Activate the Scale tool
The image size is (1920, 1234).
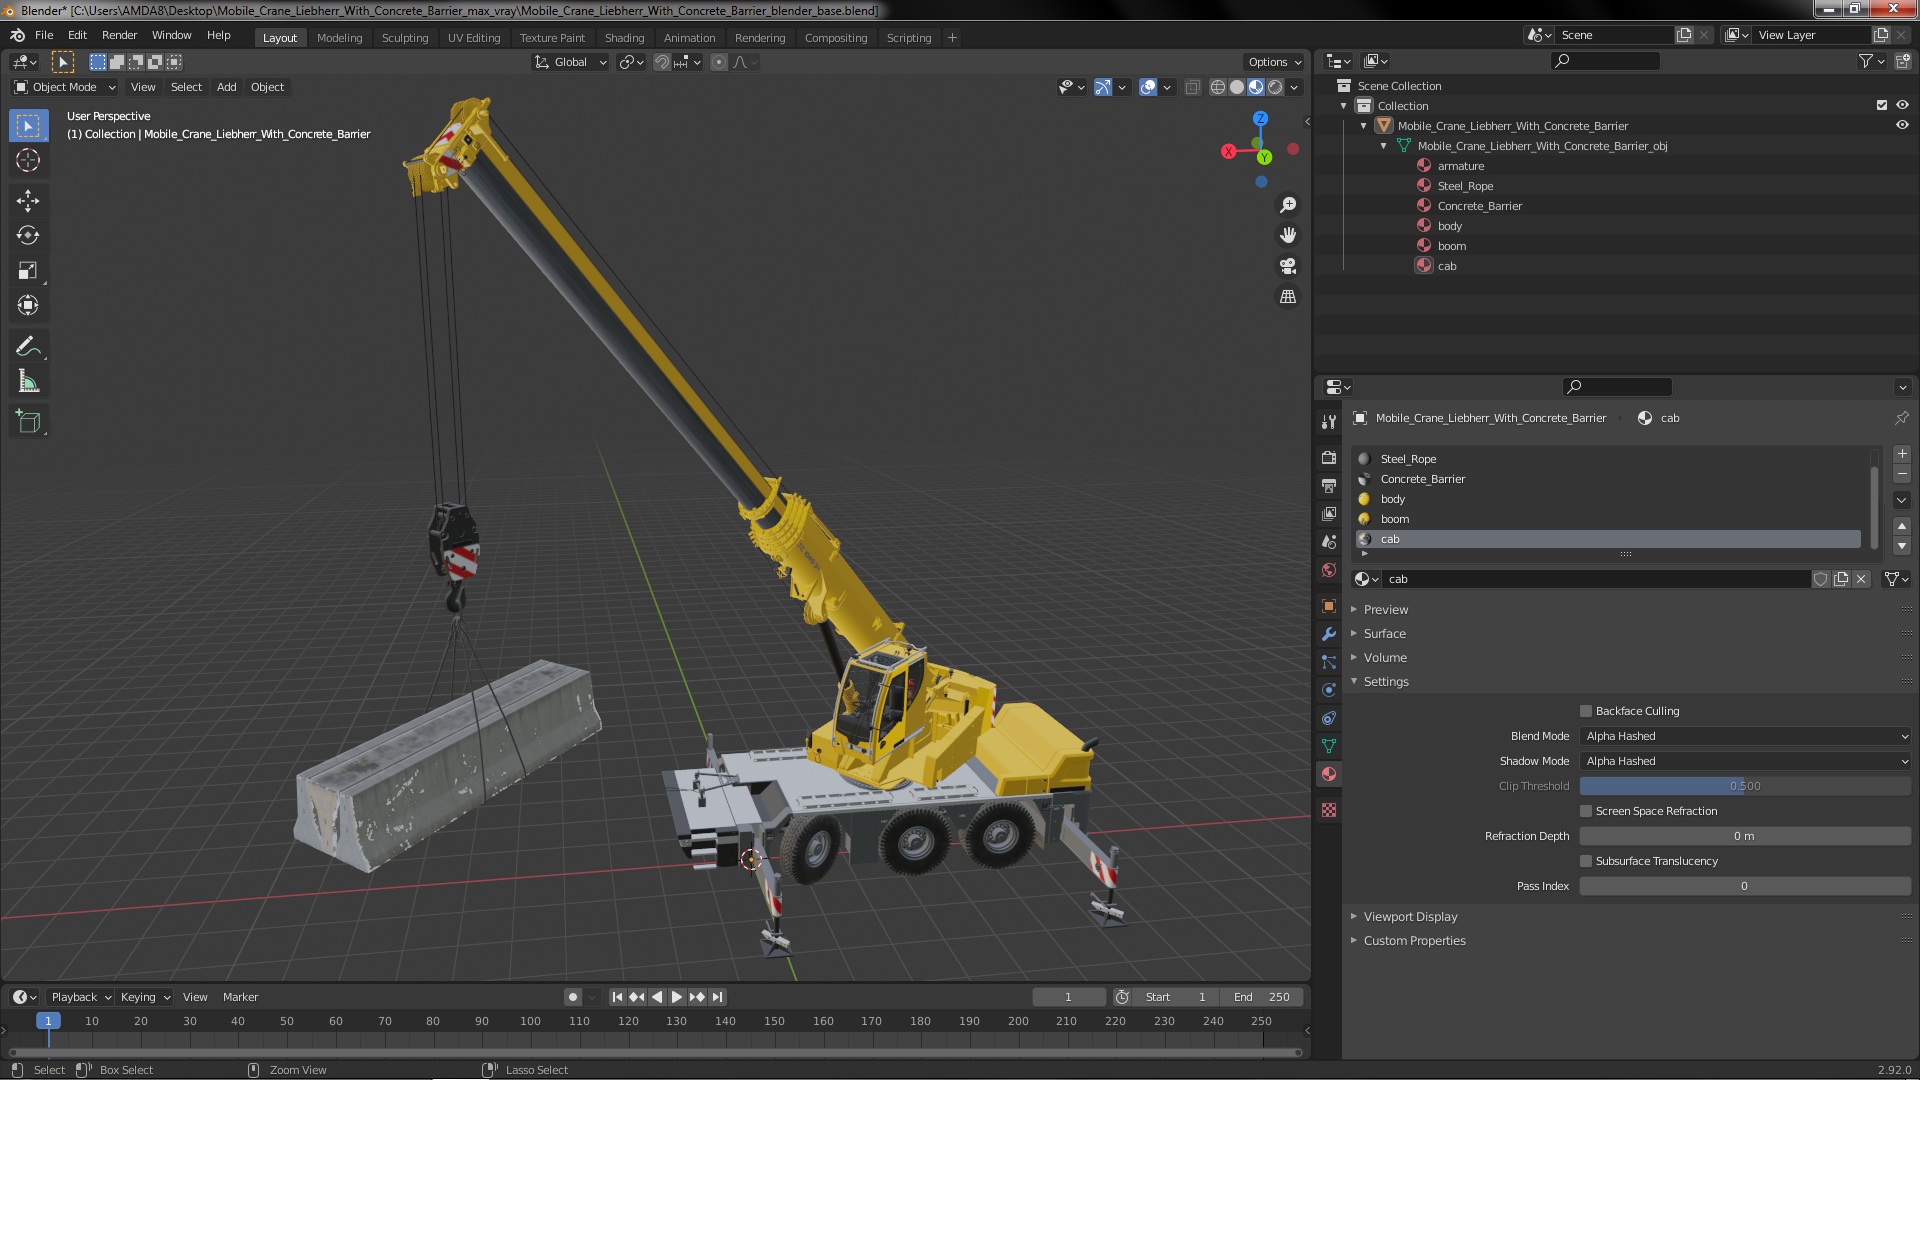tap(28, 271)
